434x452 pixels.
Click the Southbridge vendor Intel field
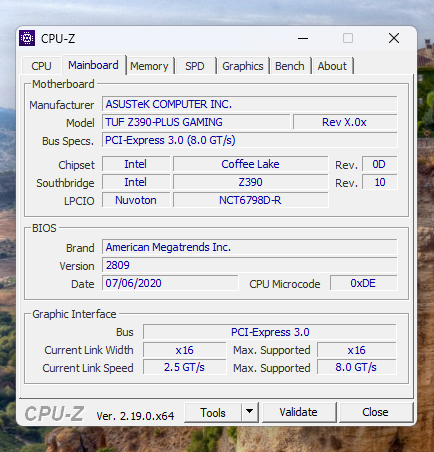[136, 182]
